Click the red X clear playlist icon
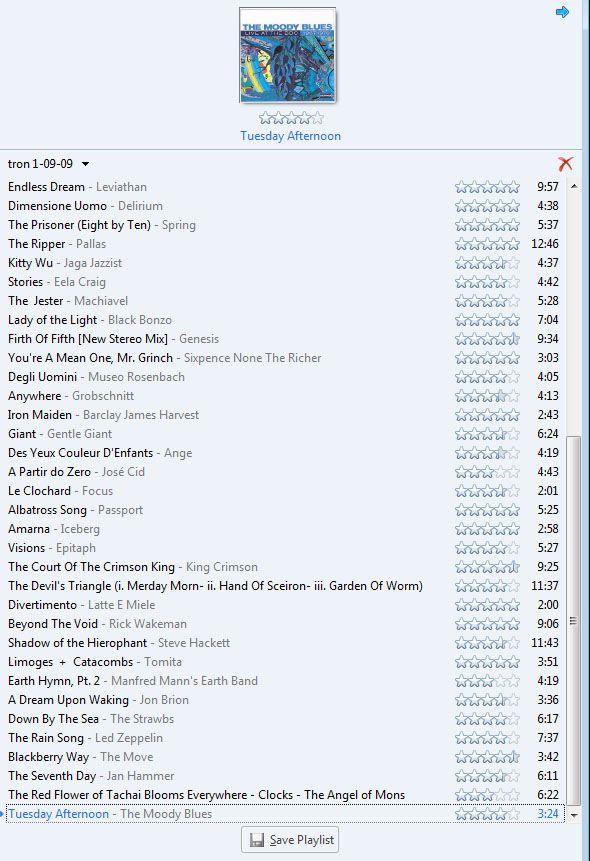590x861 pixels. [565, 164]
